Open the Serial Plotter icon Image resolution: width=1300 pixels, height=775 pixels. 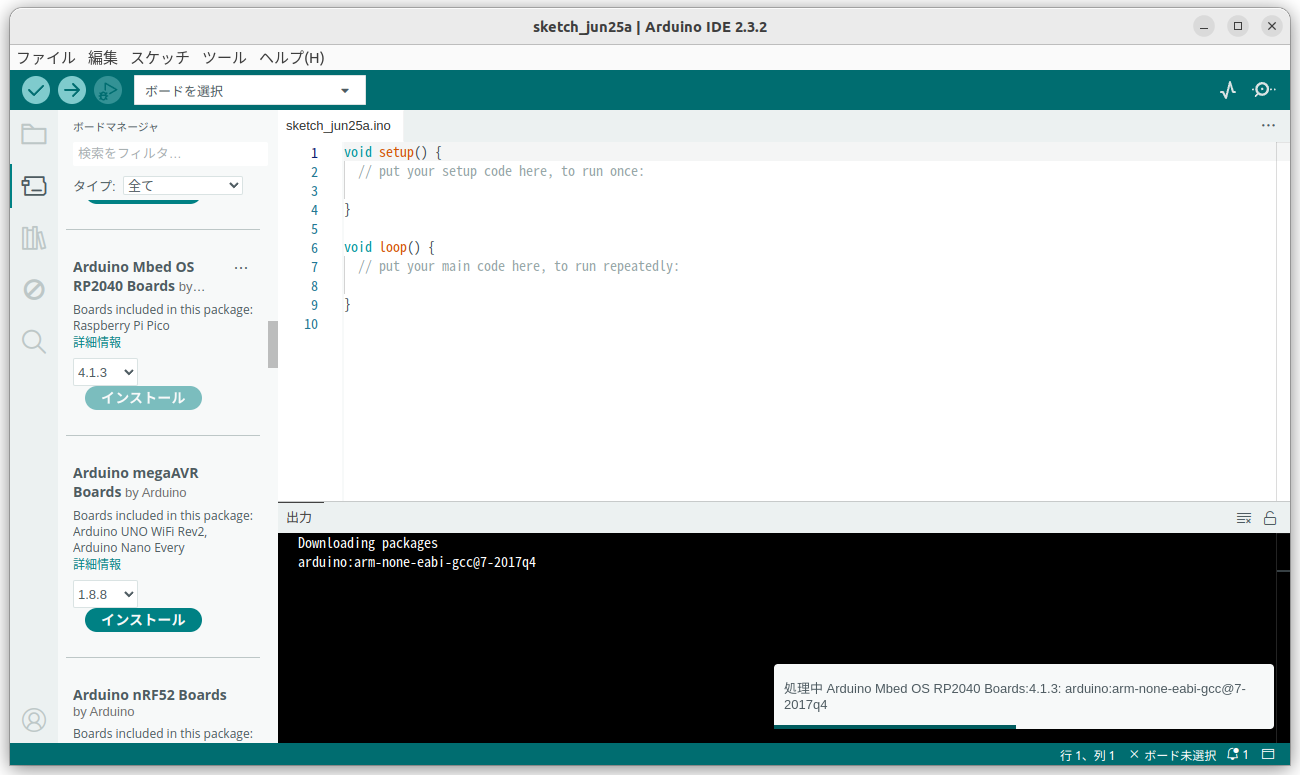(x=1227, y=89)
